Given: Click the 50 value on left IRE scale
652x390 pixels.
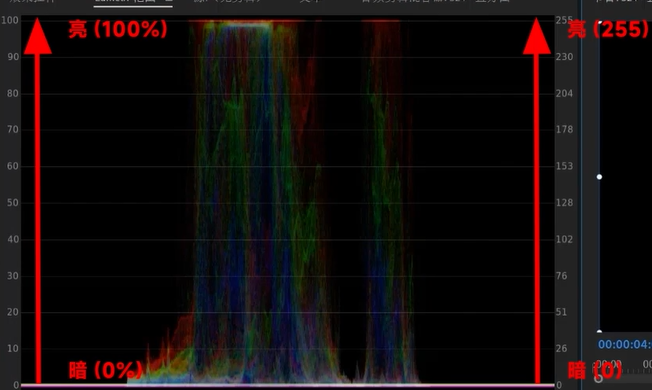Looking at the screenshot, I should click(13, 202).
